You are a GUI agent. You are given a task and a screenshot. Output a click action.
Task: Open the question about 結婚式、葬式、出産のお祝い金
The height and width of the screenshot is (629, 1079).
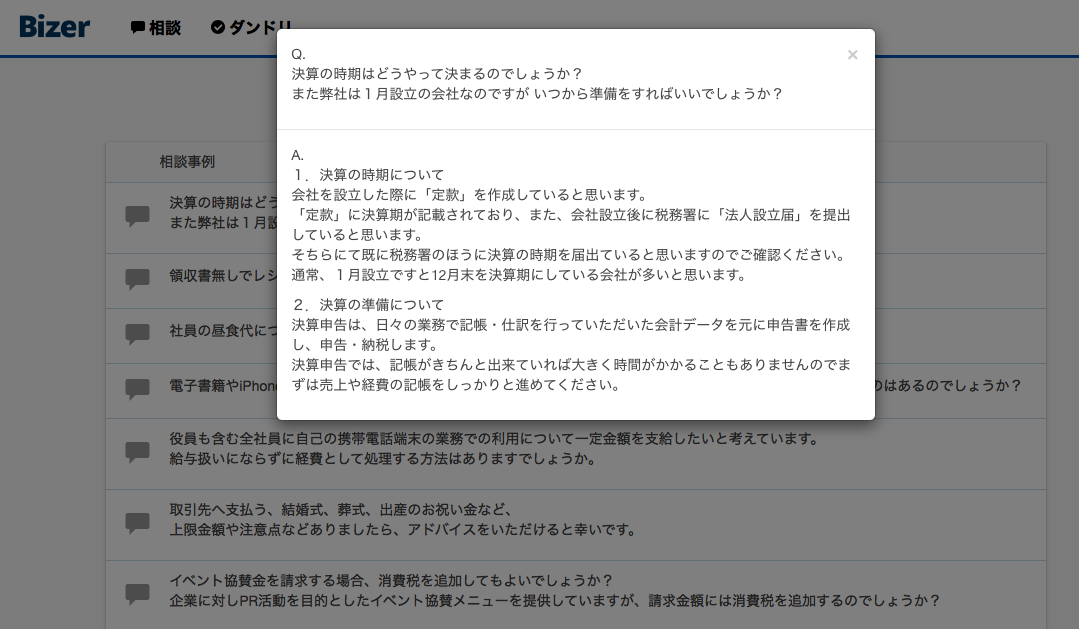pos(576,525)
